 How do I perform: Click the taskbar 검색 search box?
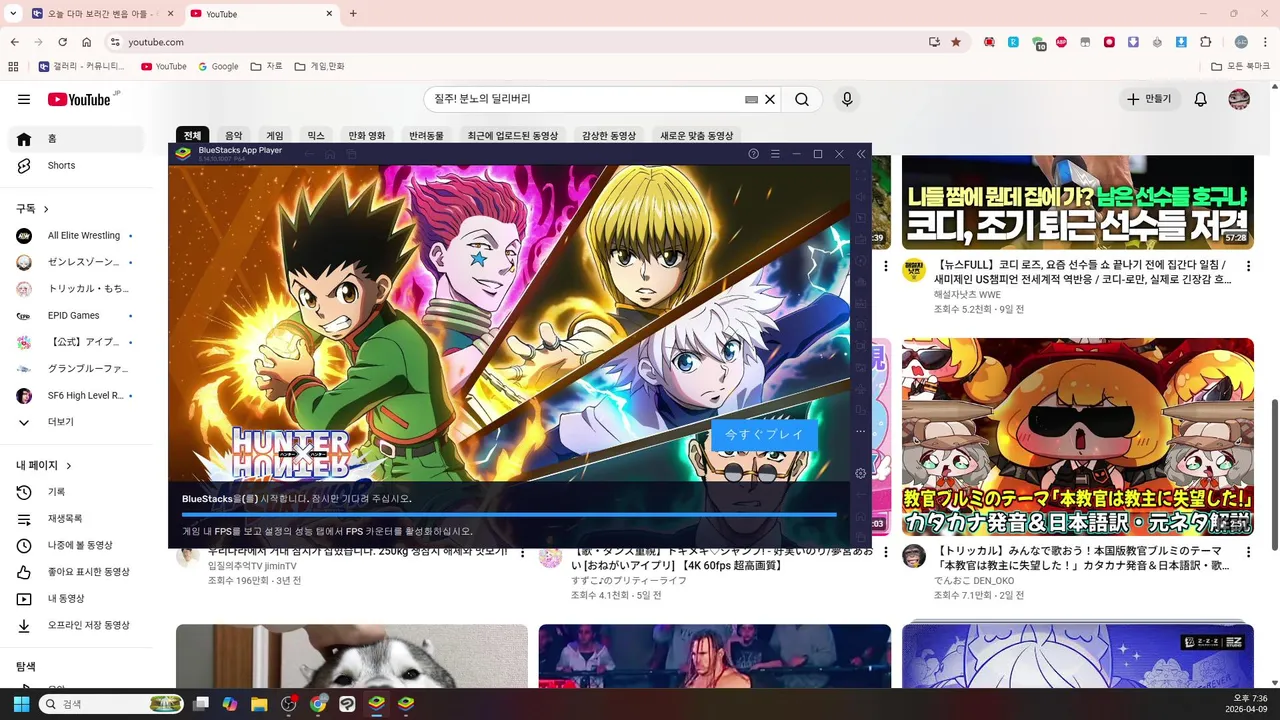(113, 704)
